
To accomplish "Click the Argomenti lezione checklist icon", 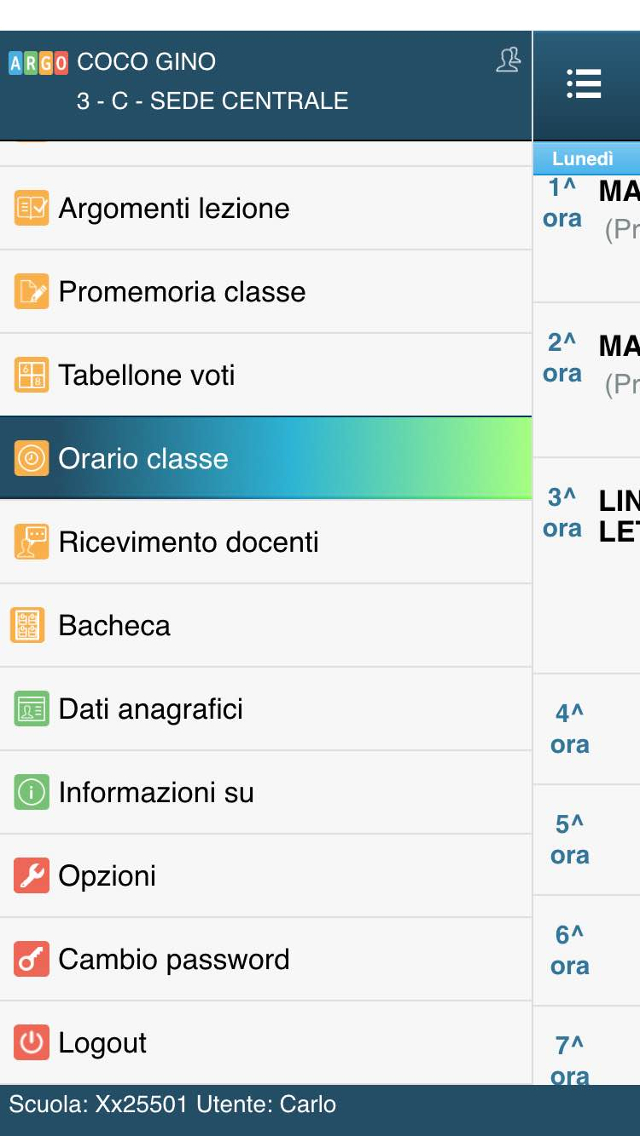I will point(31,208).
